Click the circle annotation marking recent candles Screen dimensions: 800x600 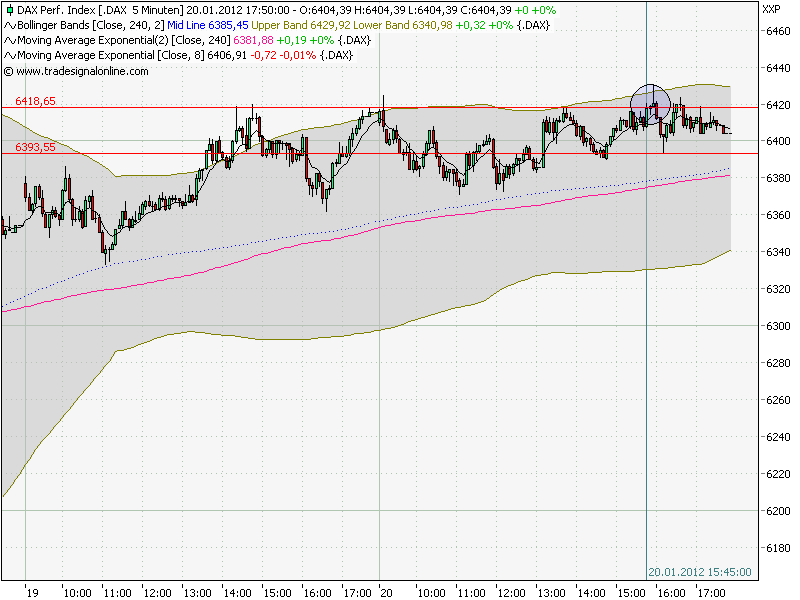click(649, 103)
